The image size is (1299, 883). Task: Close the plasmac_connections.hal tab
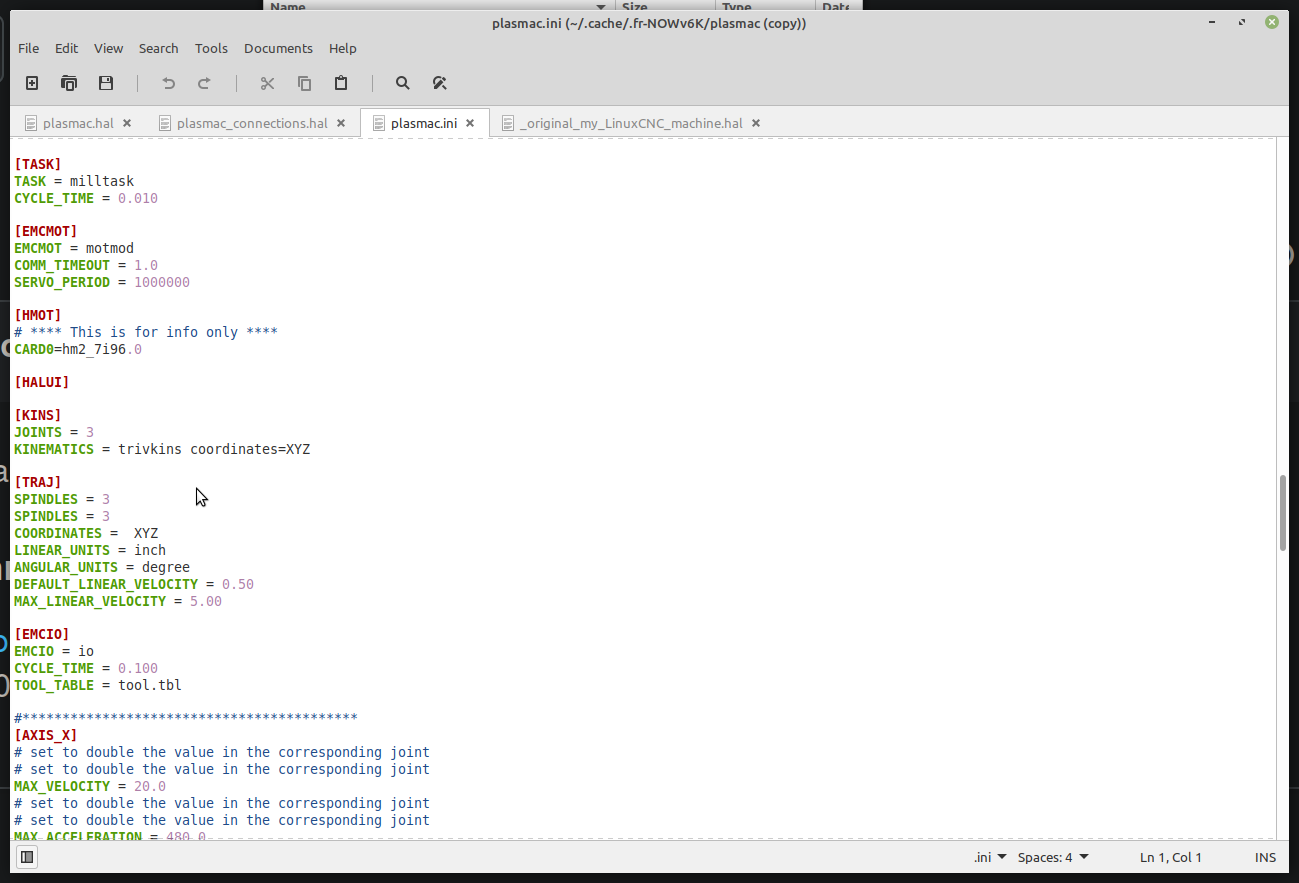coord(341,124)
